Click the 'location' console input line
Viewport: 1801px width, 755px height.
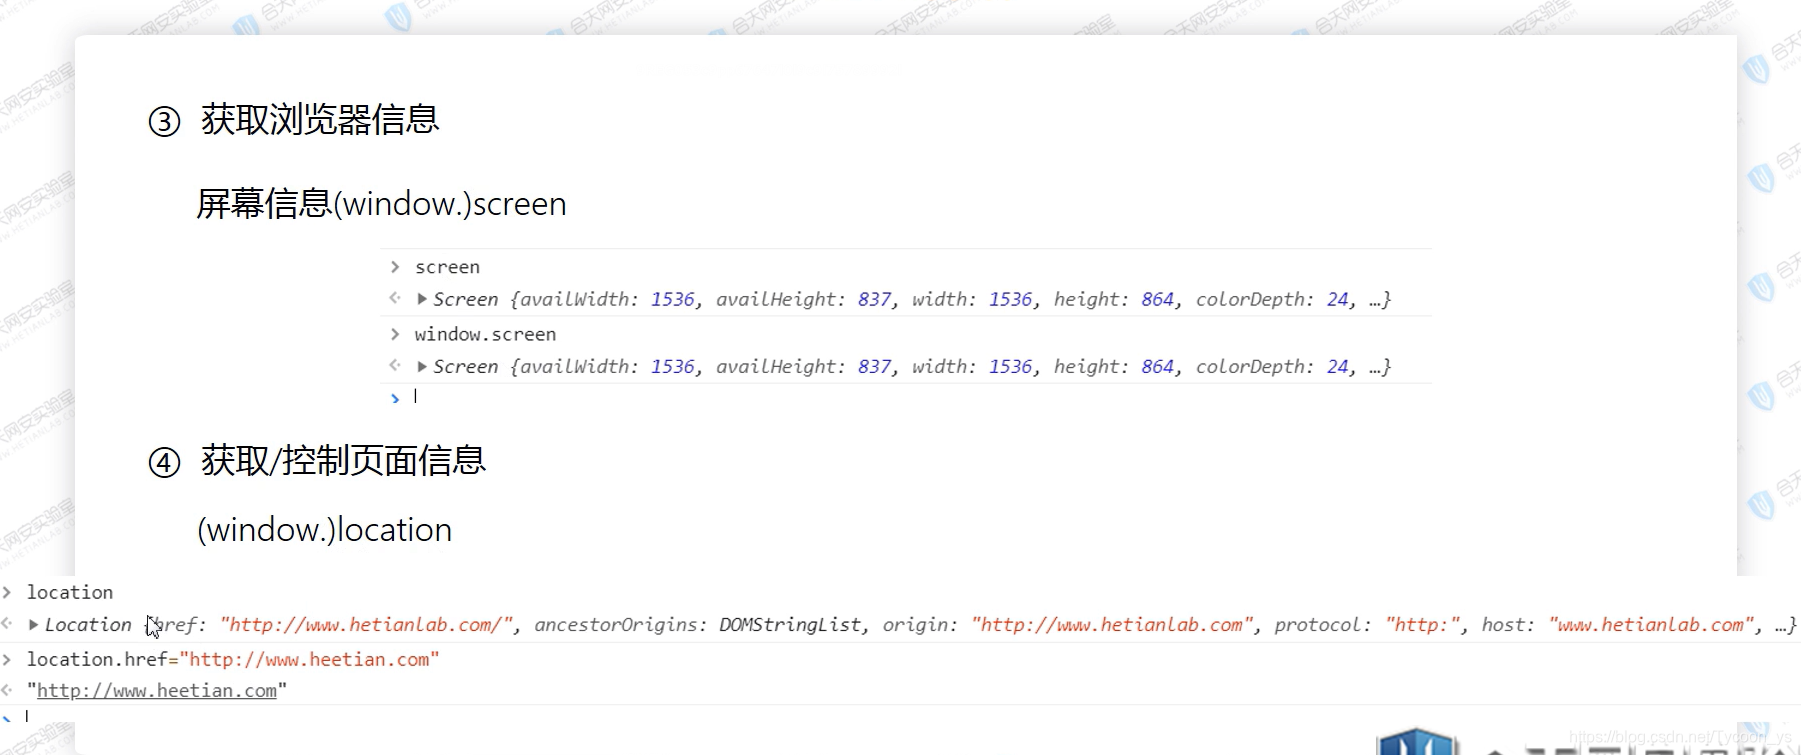(x=70, y=592)
